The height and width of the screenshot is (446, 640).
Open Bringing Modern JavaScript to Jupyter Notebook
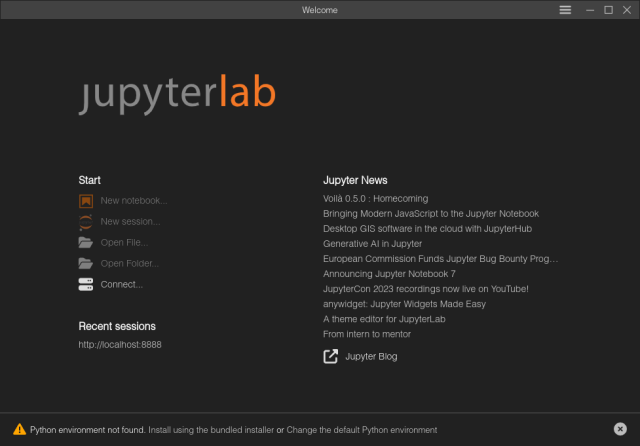tap(431, 214)
